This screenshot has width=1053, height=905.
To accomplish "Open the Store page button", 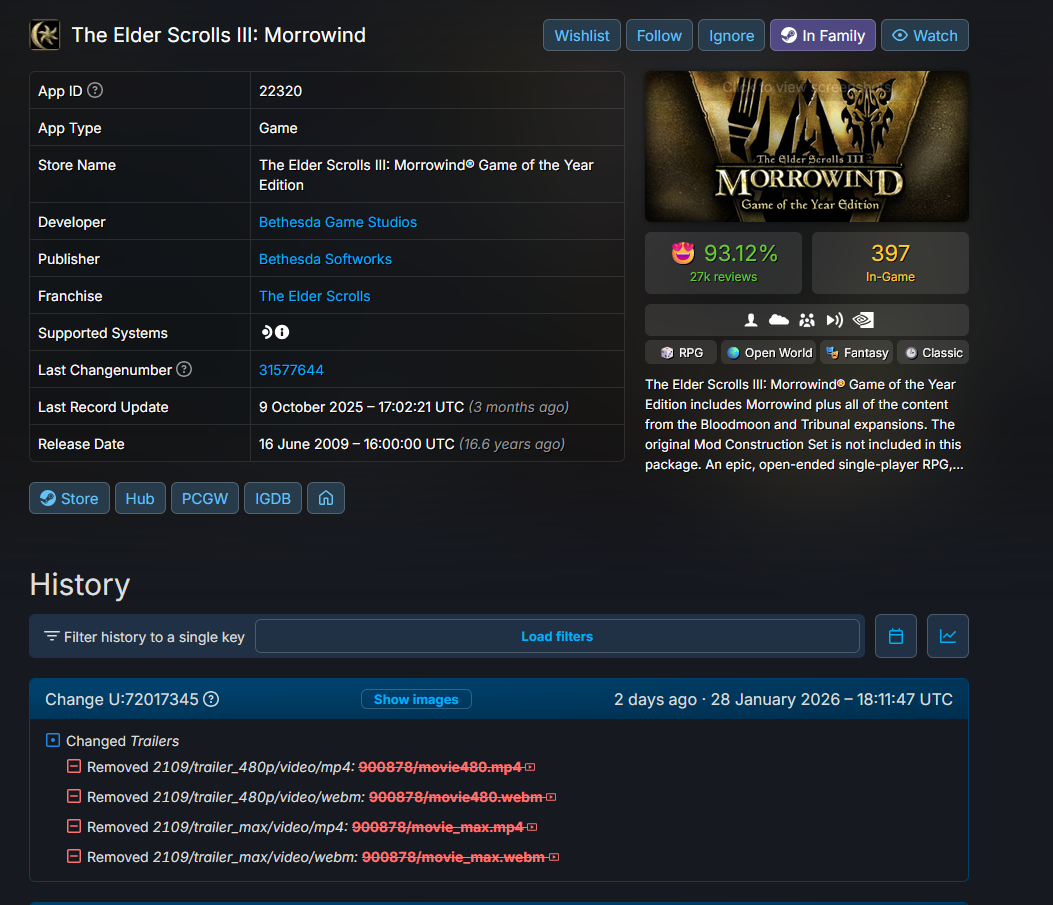I will point(69,498).
